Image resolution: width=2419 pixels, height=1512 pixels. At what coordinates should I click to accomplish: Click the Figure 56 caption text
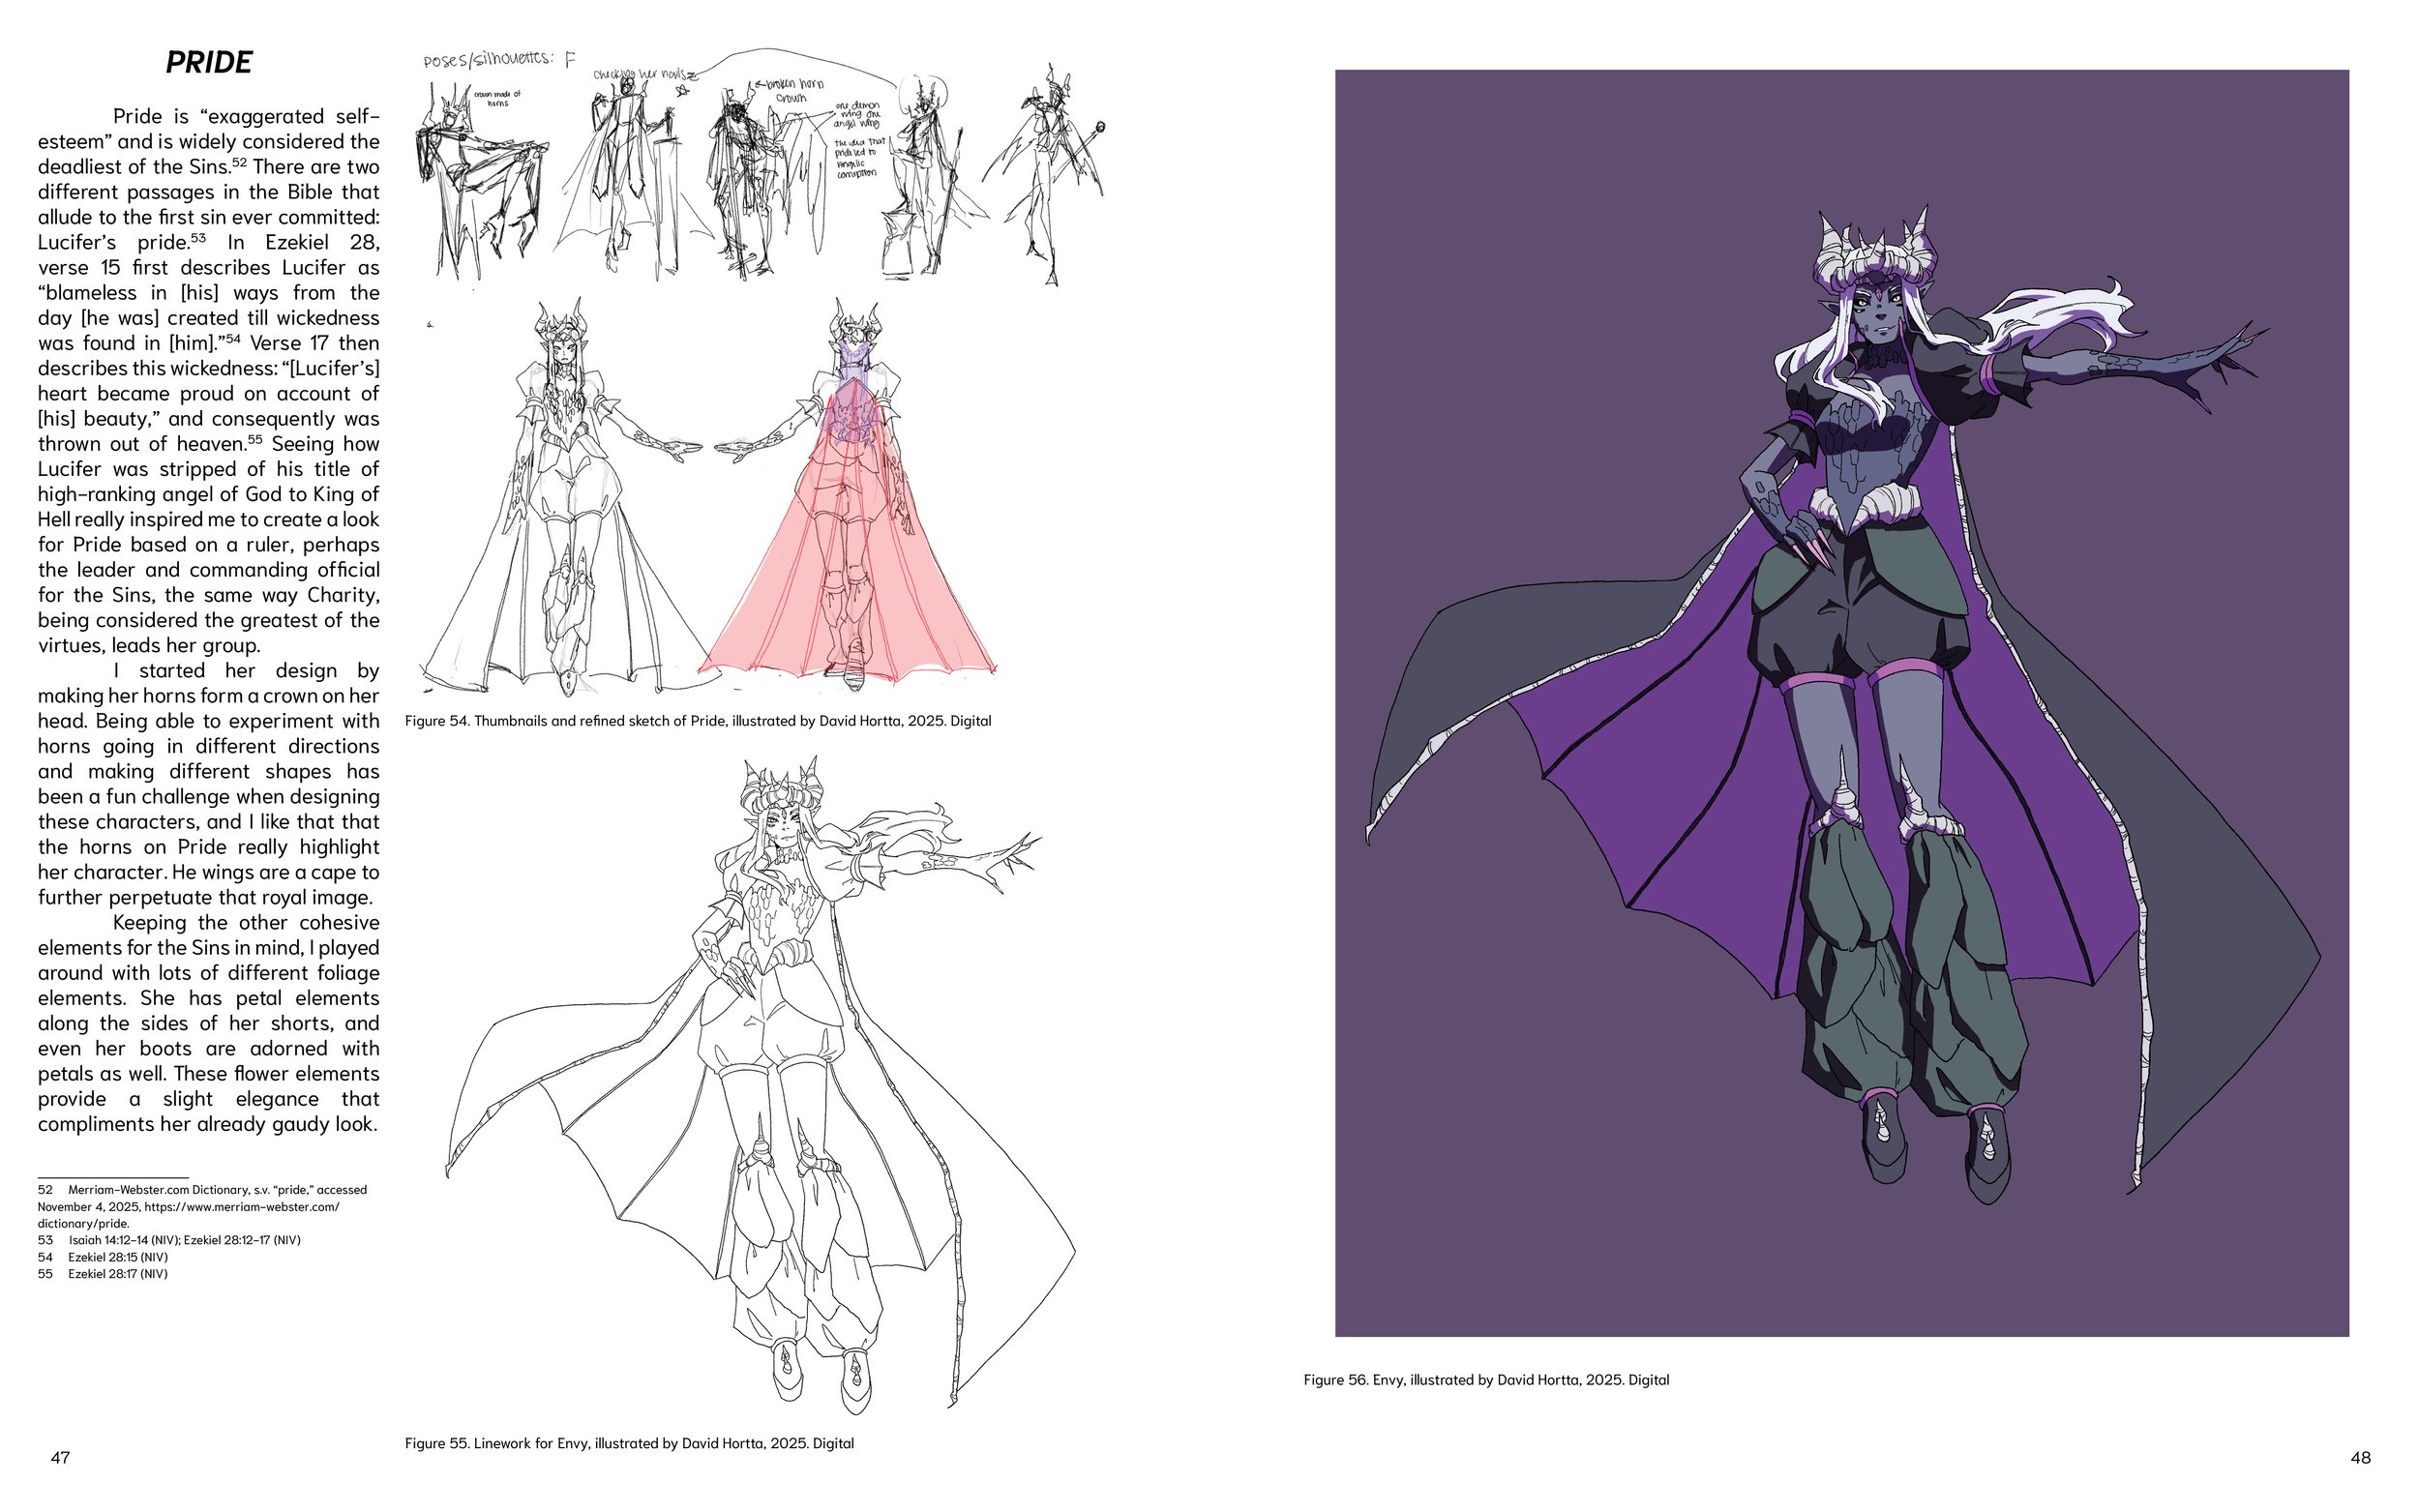click(x=1485, y=1380)
